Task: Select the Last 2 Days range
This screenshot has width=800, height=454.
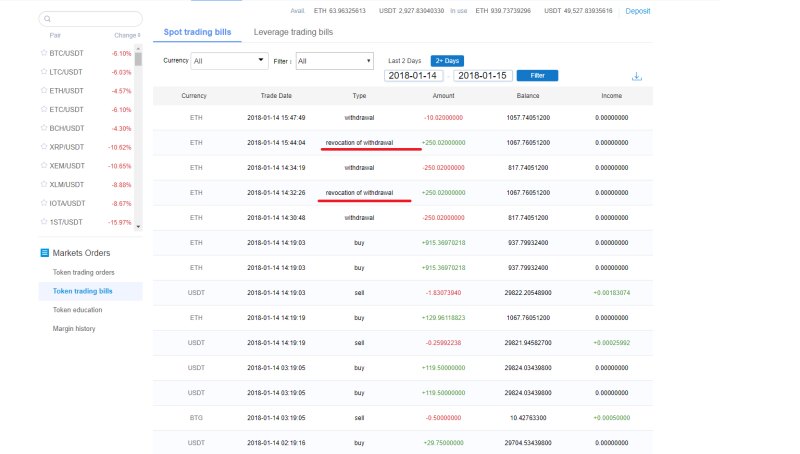Action: pos(406,61)
